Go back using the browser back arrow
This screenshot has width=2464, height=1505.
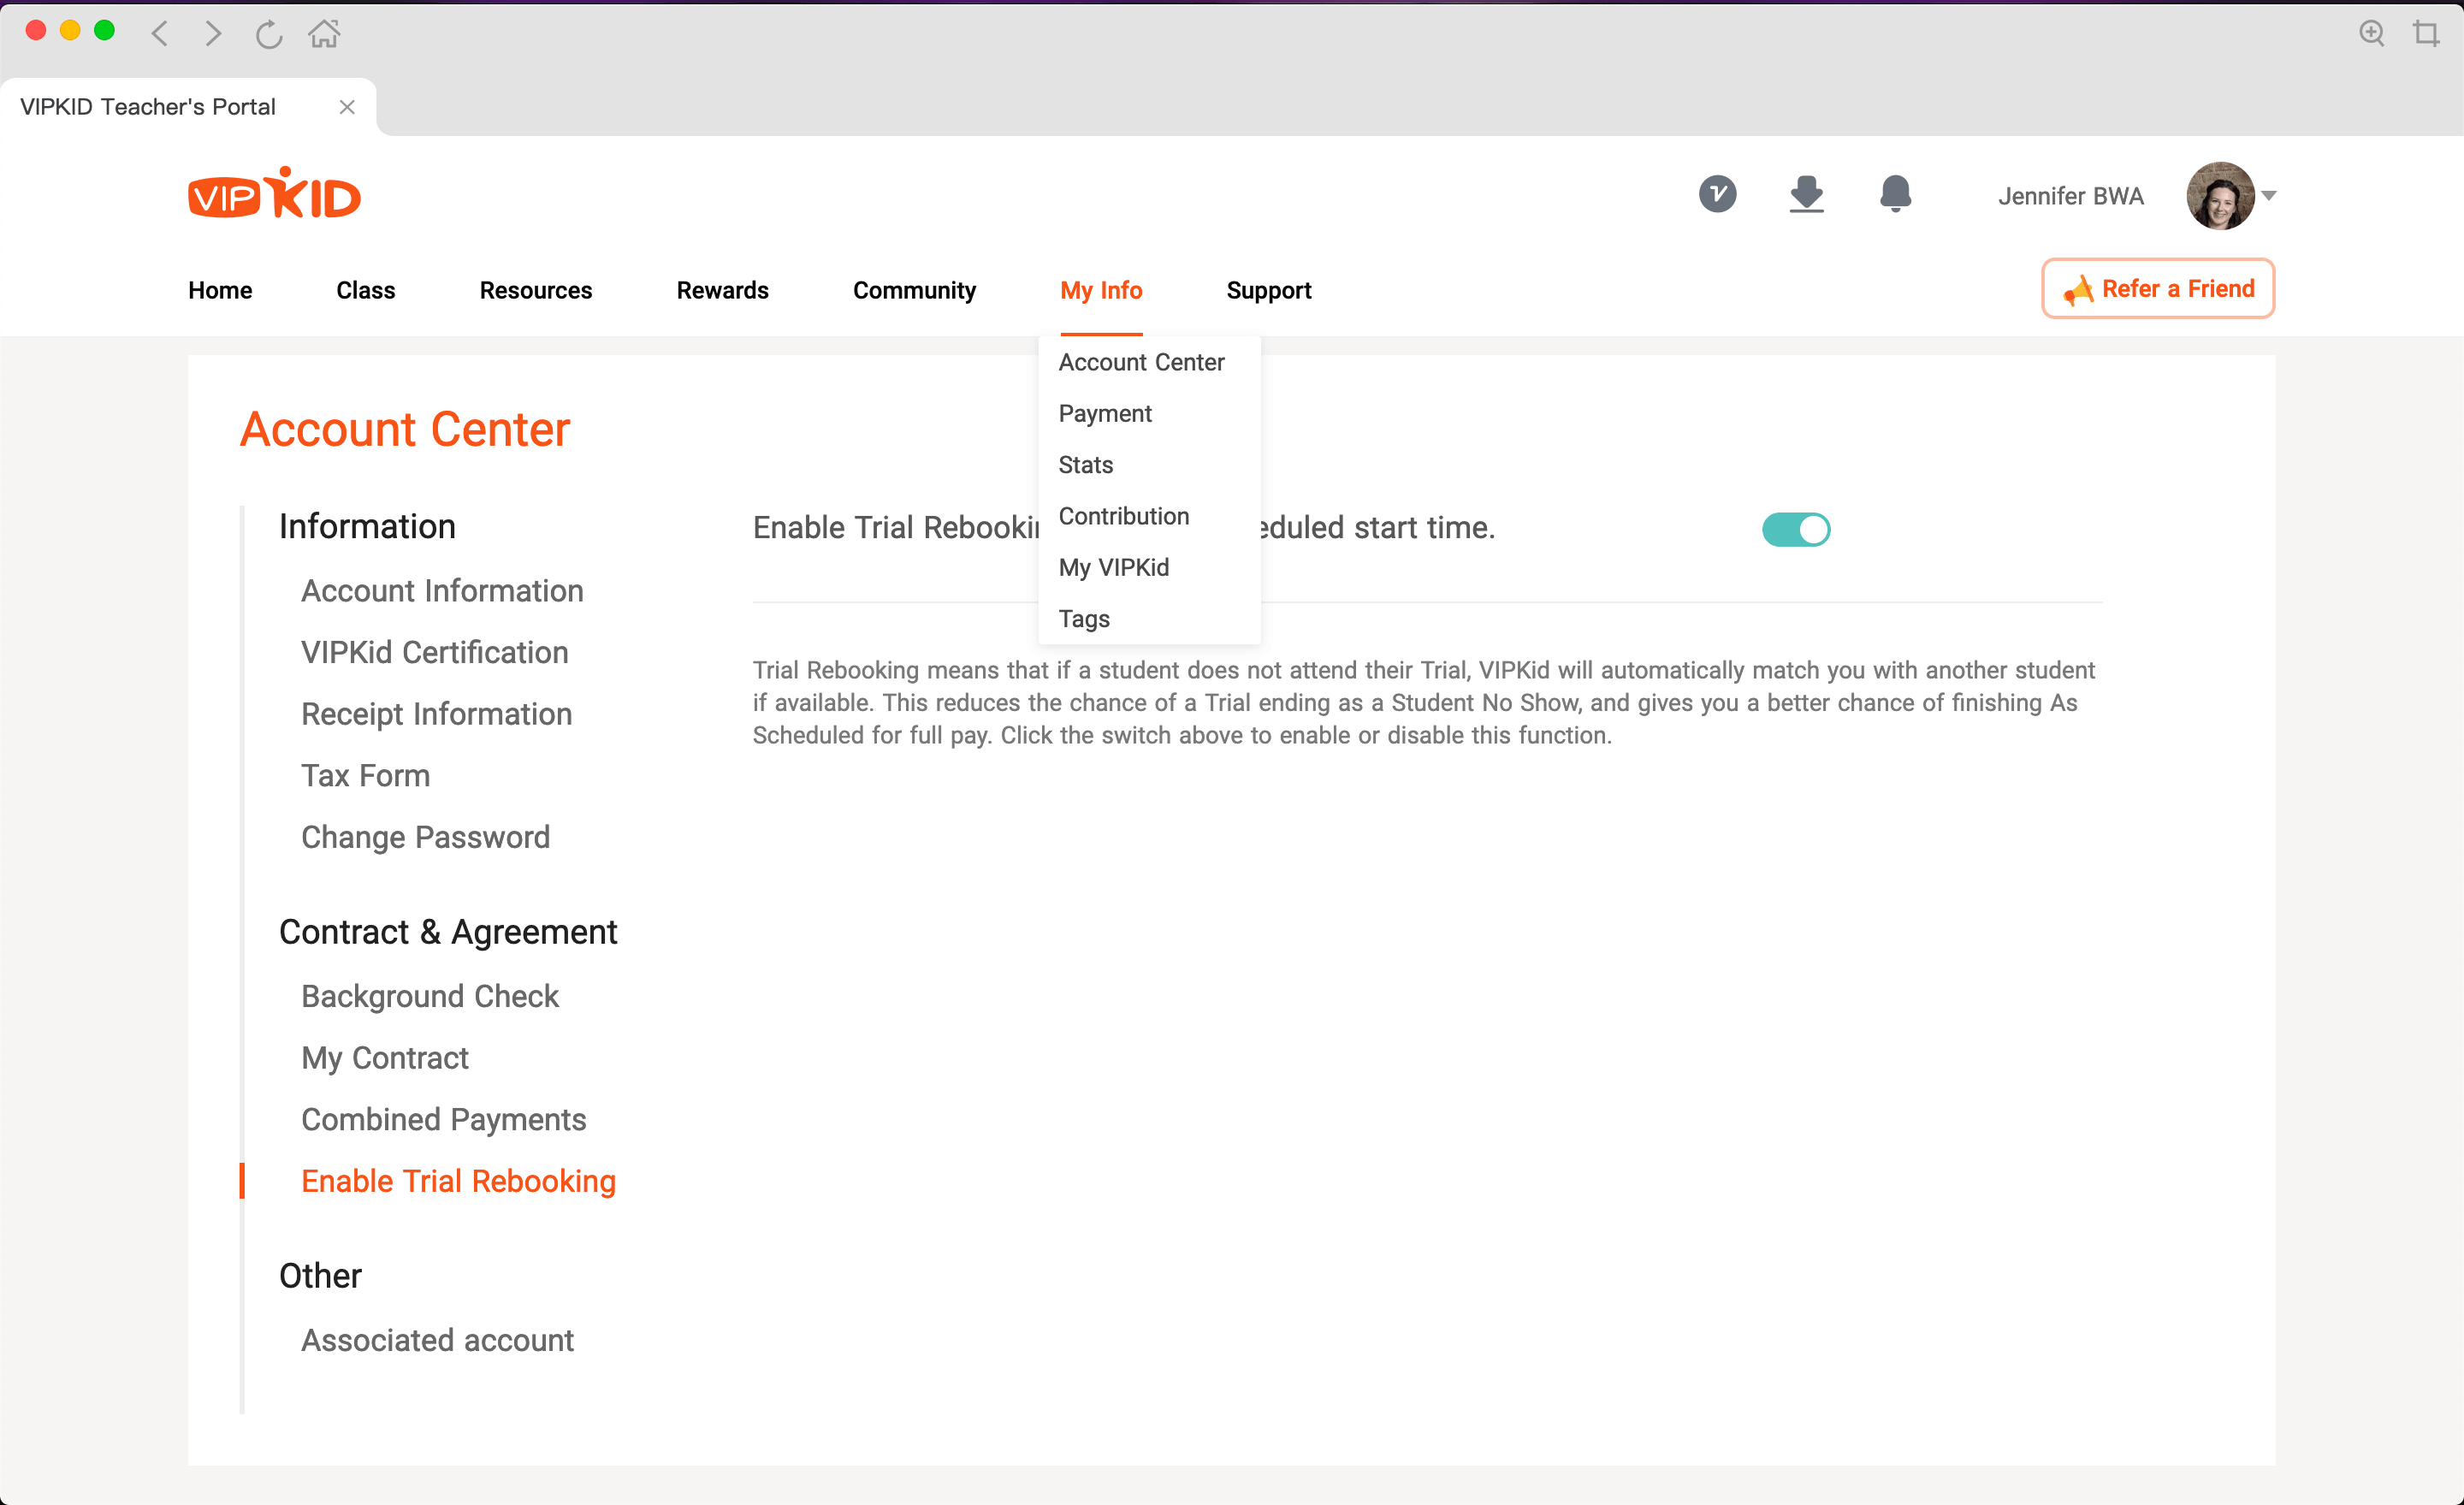coord(160,34)
